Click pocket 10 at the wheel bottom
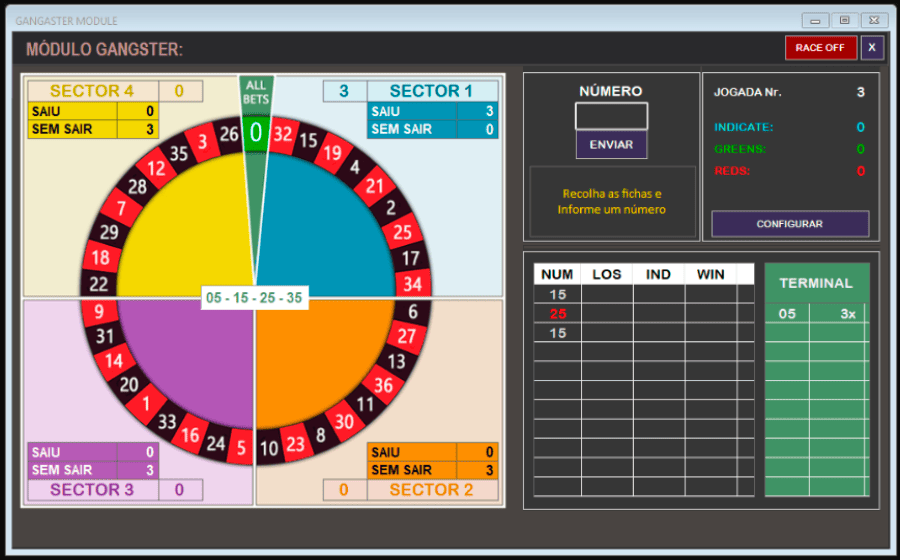The image size is (900, 560). pyautogui.click(x=270, y=449)
